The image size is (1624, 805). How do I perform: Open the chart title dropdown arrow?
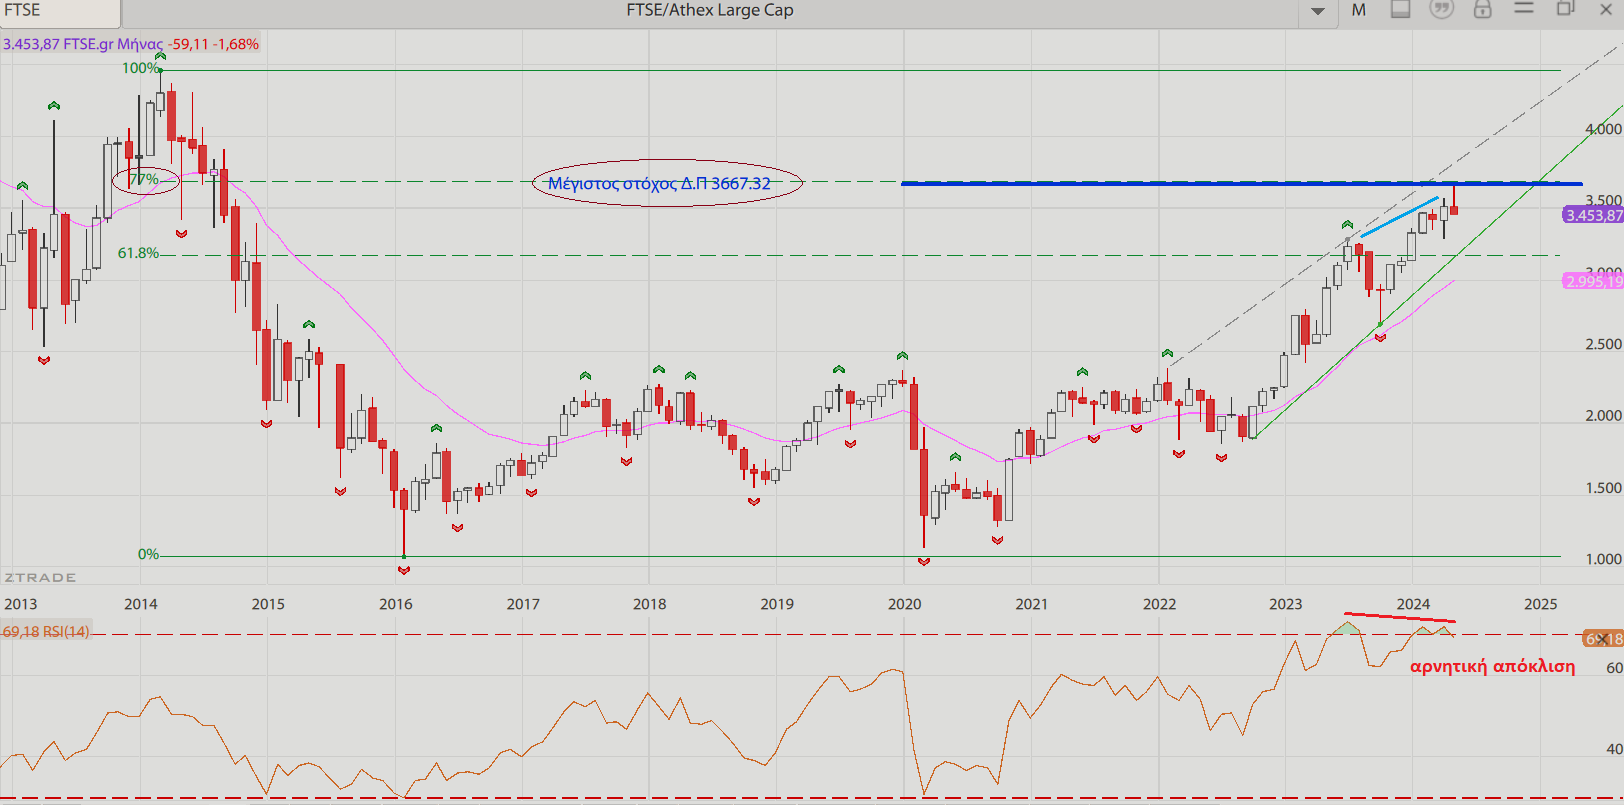tap(1318, 11)
